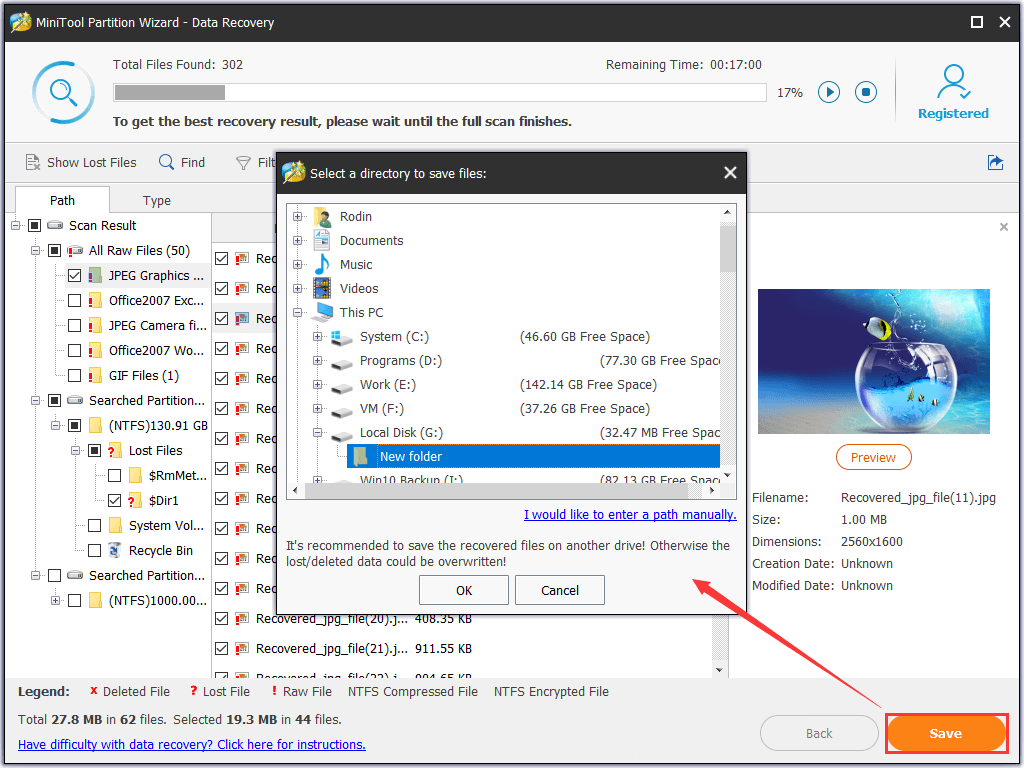
Task: Click the Recycle Bin icon in tree
Action: pyautogui.click(x=114, y=551)
